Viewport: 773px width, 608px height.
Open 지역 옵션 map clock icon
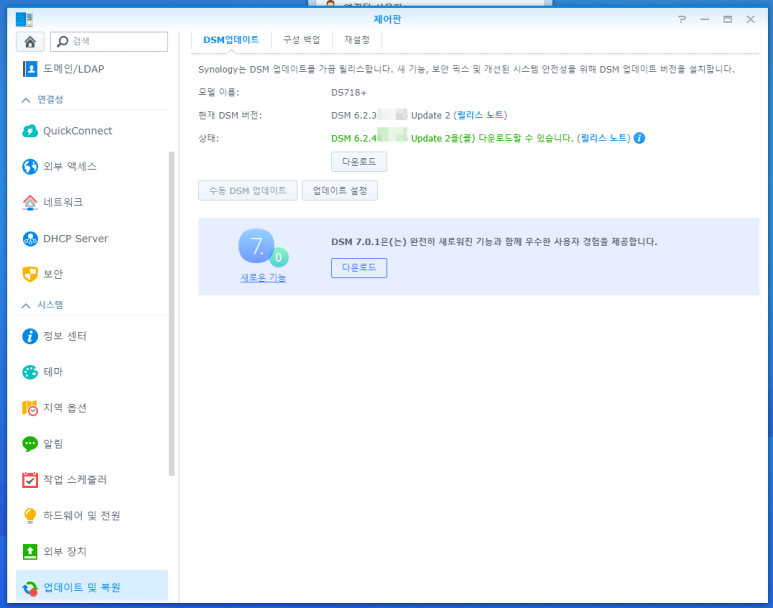click(x=30, y=408)
